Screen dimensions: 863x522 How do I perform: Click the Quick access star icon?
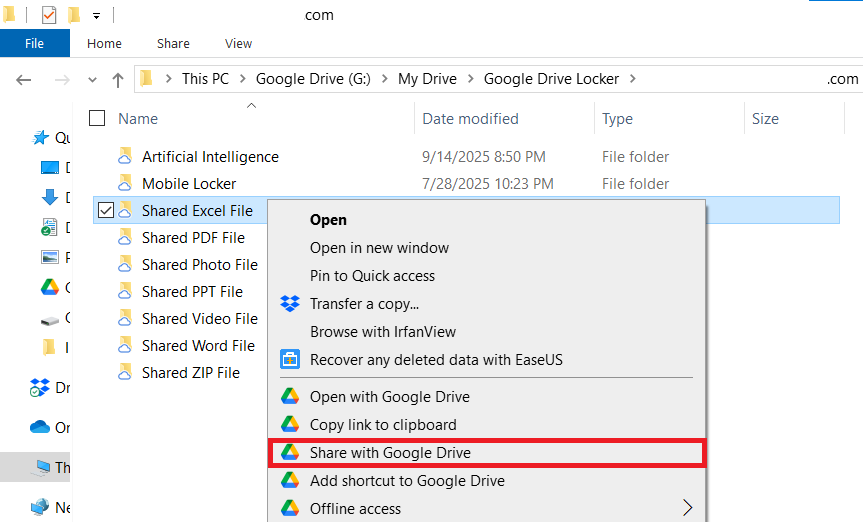tap(41, 138)
